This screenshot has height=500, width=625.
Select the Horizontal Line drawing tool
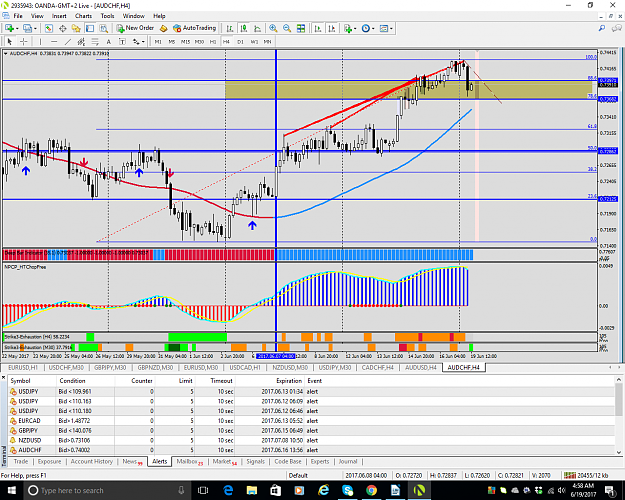pyautogui.click(x=54, y=41)
